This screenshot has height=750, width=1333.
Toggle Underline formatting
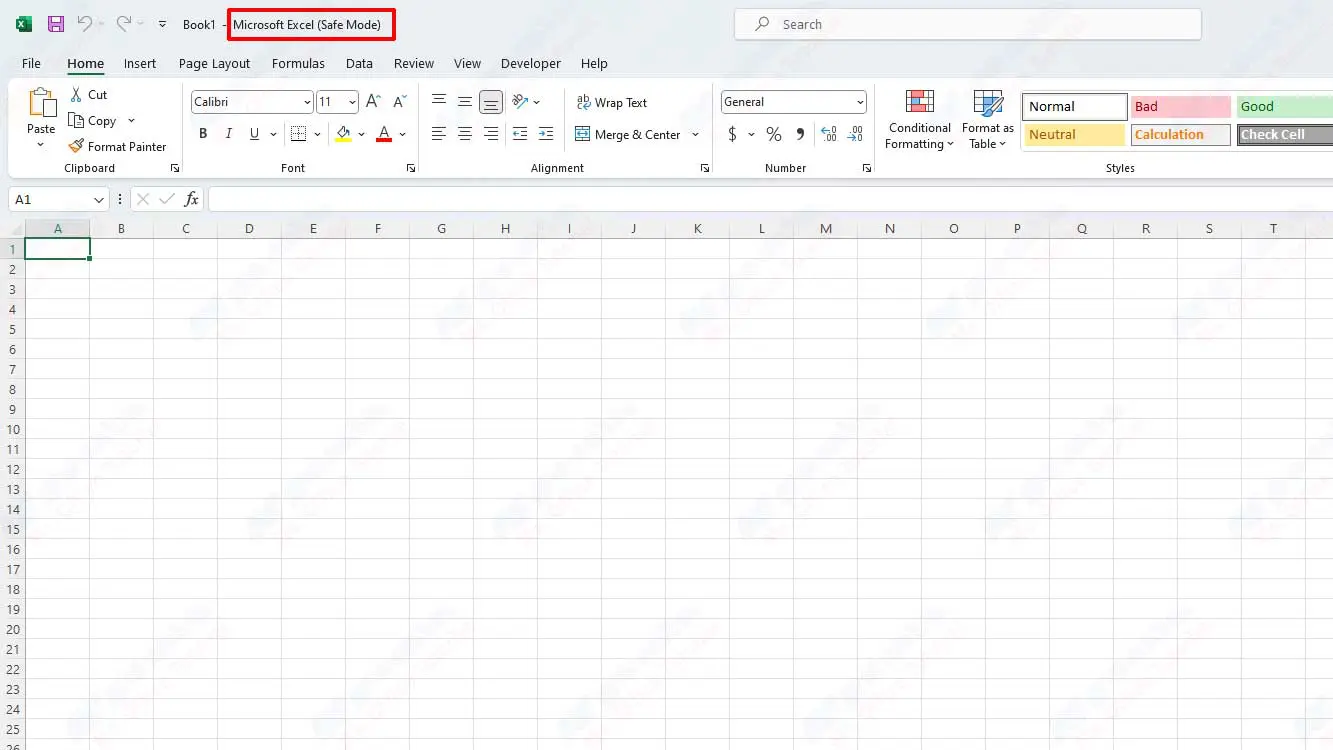click(254, 133)
